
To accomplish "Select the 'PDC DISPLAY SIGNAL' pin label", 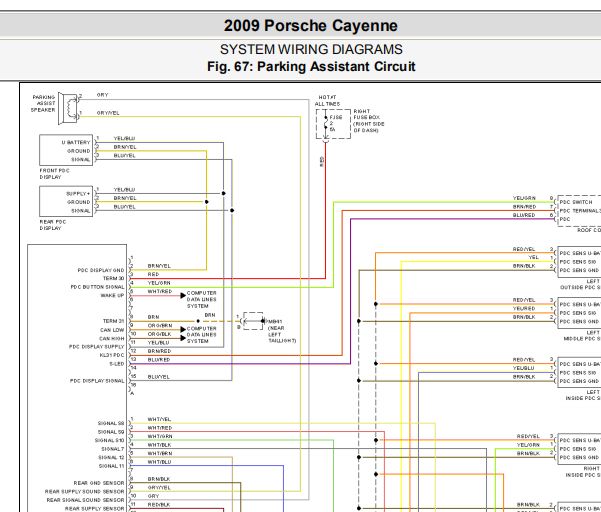I will click(x=97, y=381).
